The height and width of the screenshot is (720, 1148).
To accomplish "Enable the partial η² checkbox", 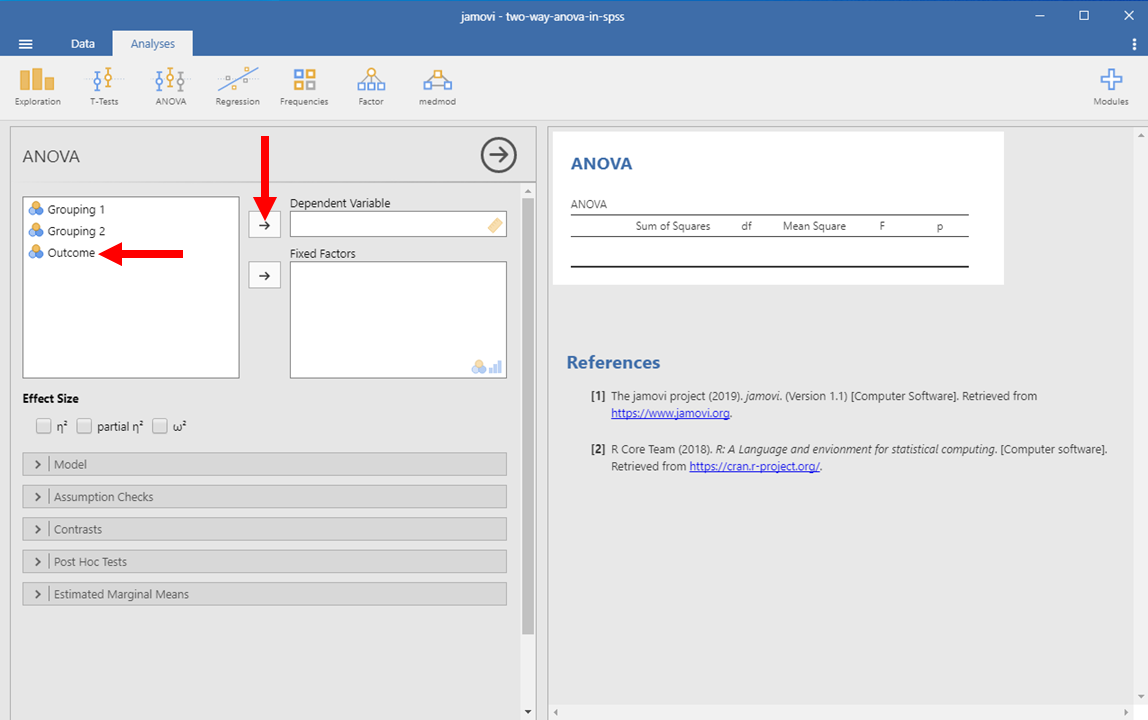I will pos(84,426).
